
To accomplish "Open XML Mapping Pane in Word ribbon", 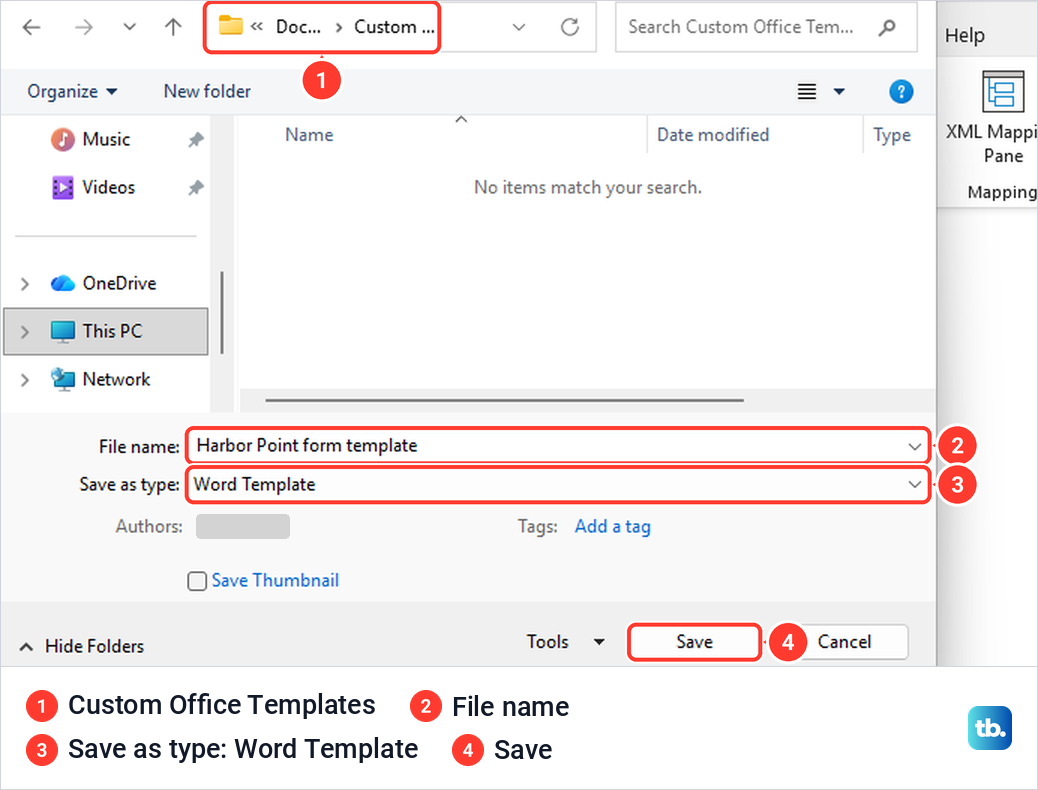I will pyautogui.click(x=1002, y=117).
